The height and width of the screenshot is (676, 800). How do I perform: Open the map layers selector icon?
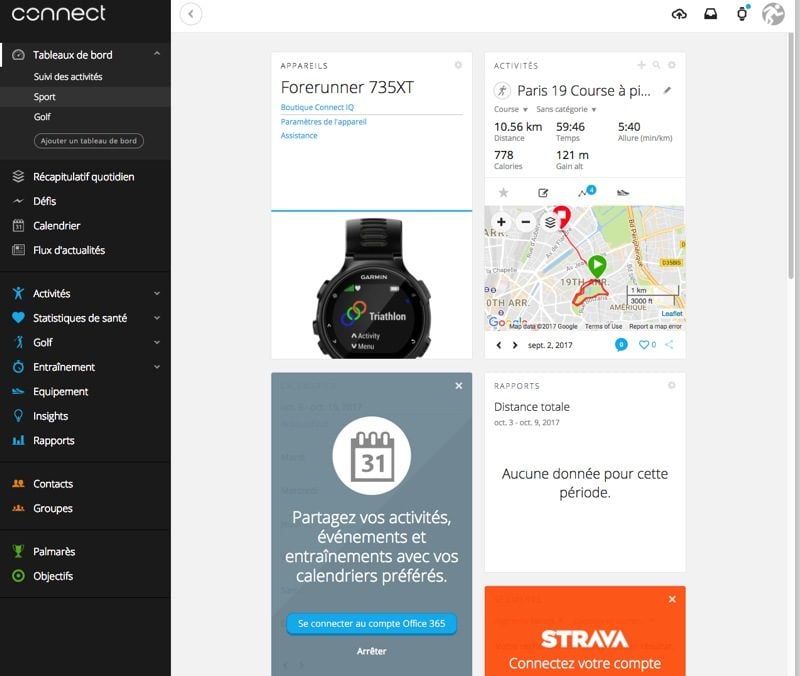[550, 222]
